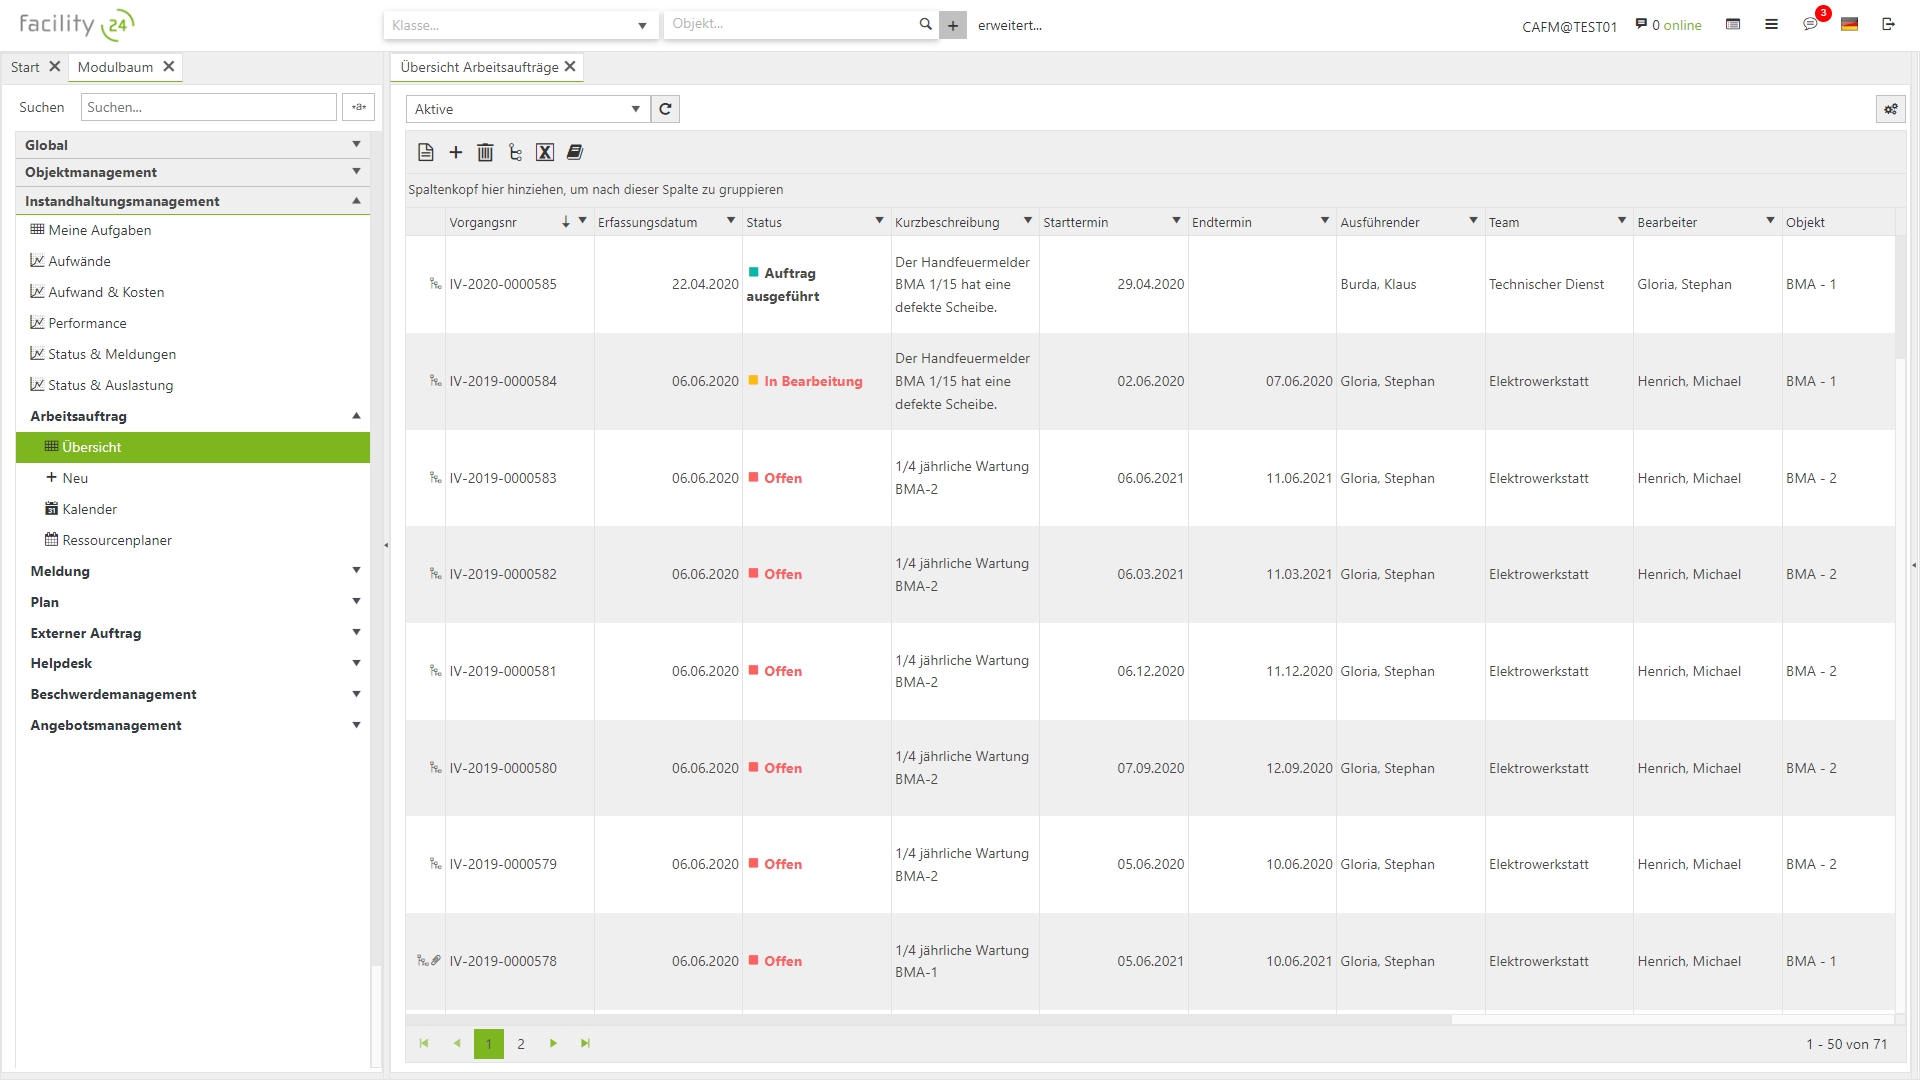Go to page 2 of results
The height and width of the screenshot is (1080, 1920).
[521, 1043]
